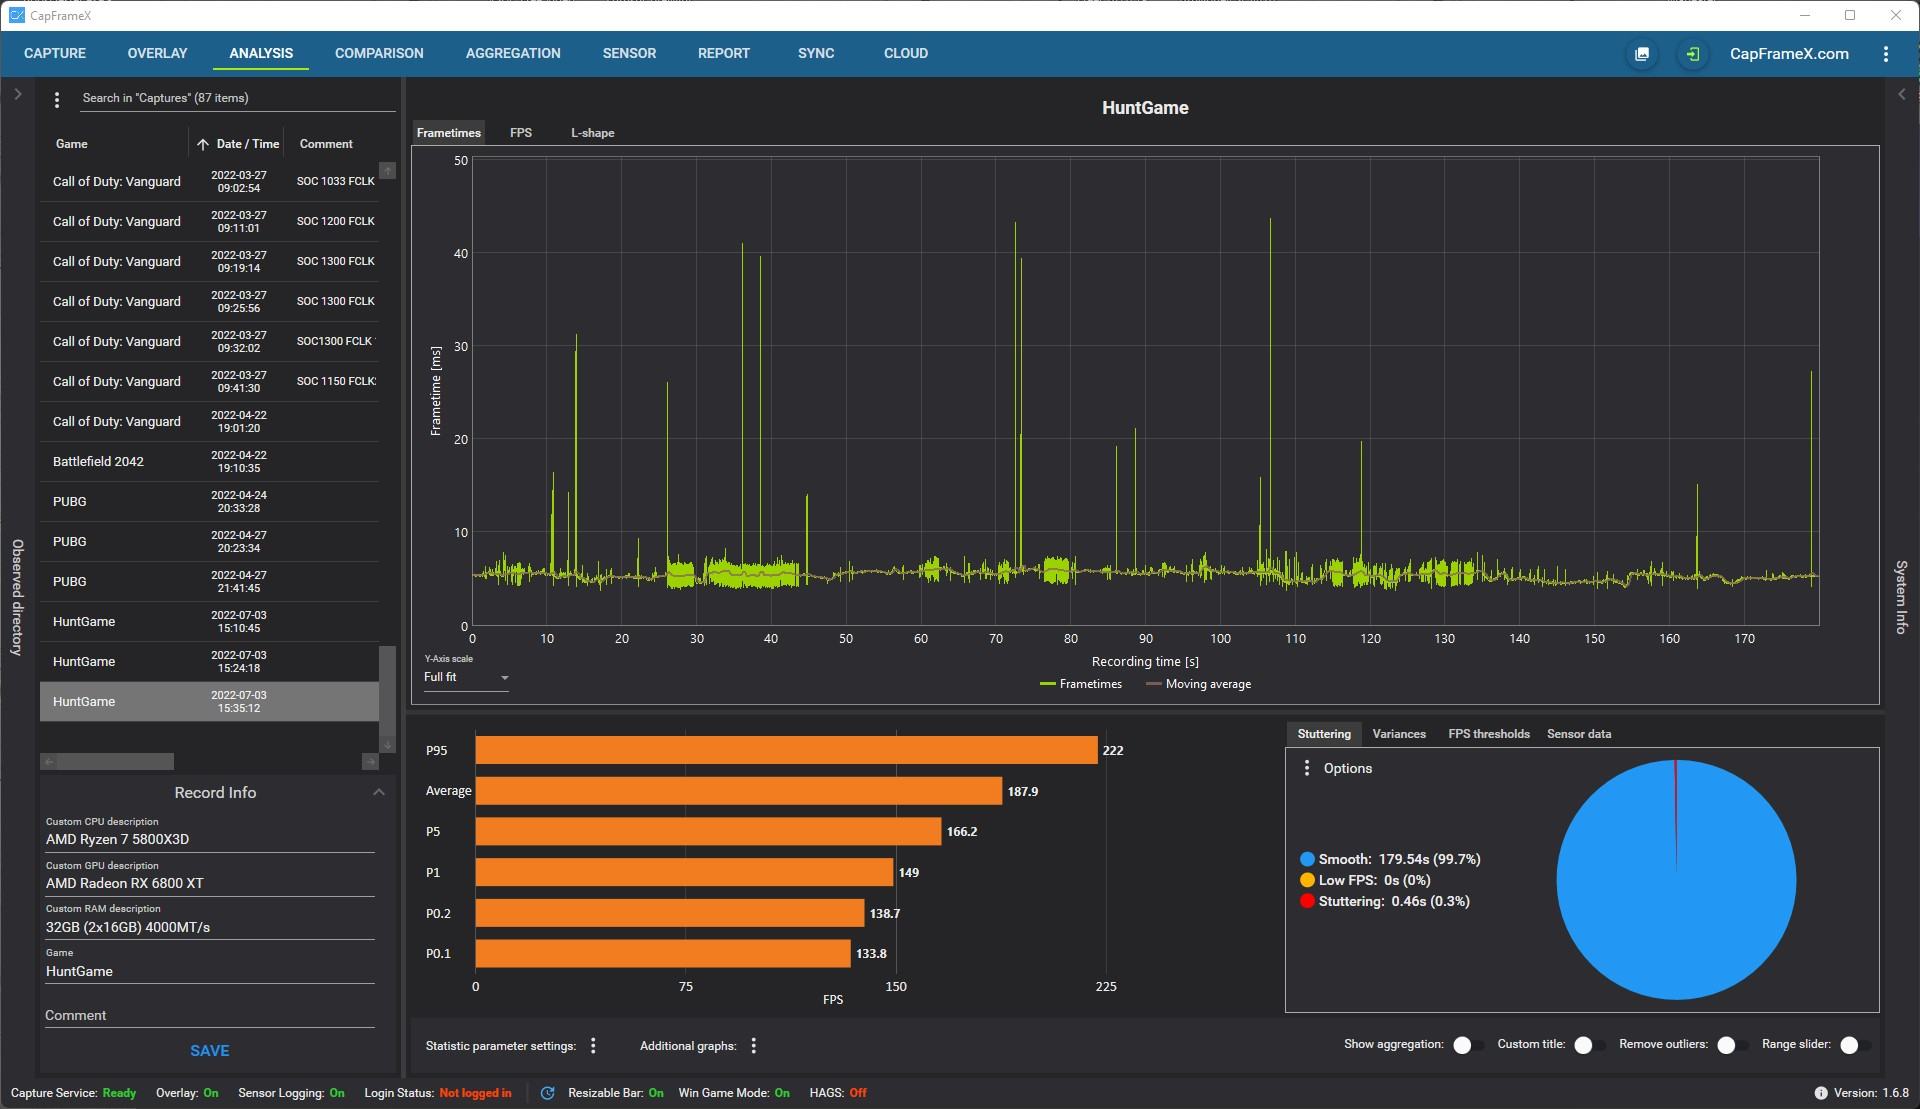
Task: Open the AGGREGATION tab
Action: tap(513, 54)
